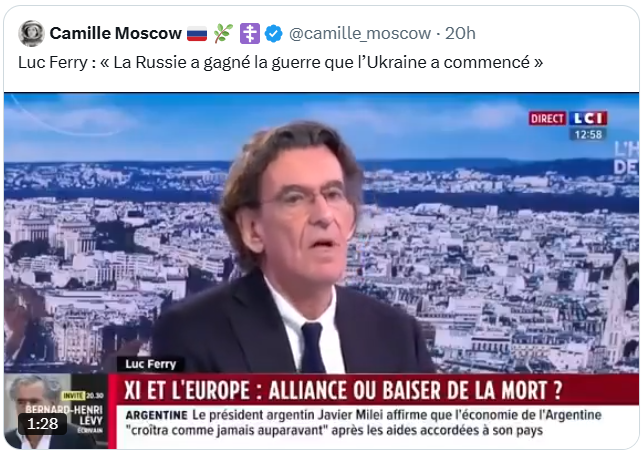
Task: Click the Camille Moscow display name
Action: (x=115, y=33)
